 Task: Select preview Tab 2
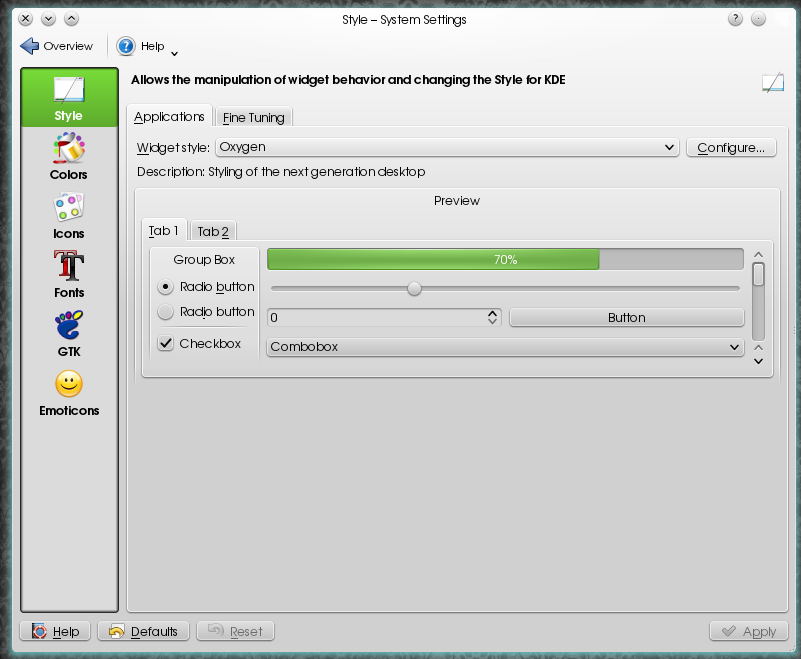click(x=213, y=231)
